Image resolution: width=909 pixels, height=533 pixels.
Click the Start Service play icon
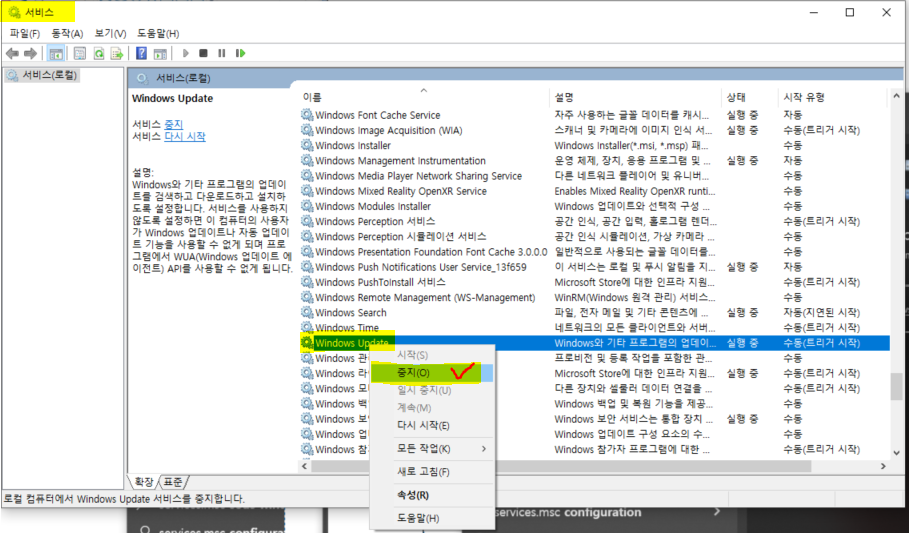(186, 53)
